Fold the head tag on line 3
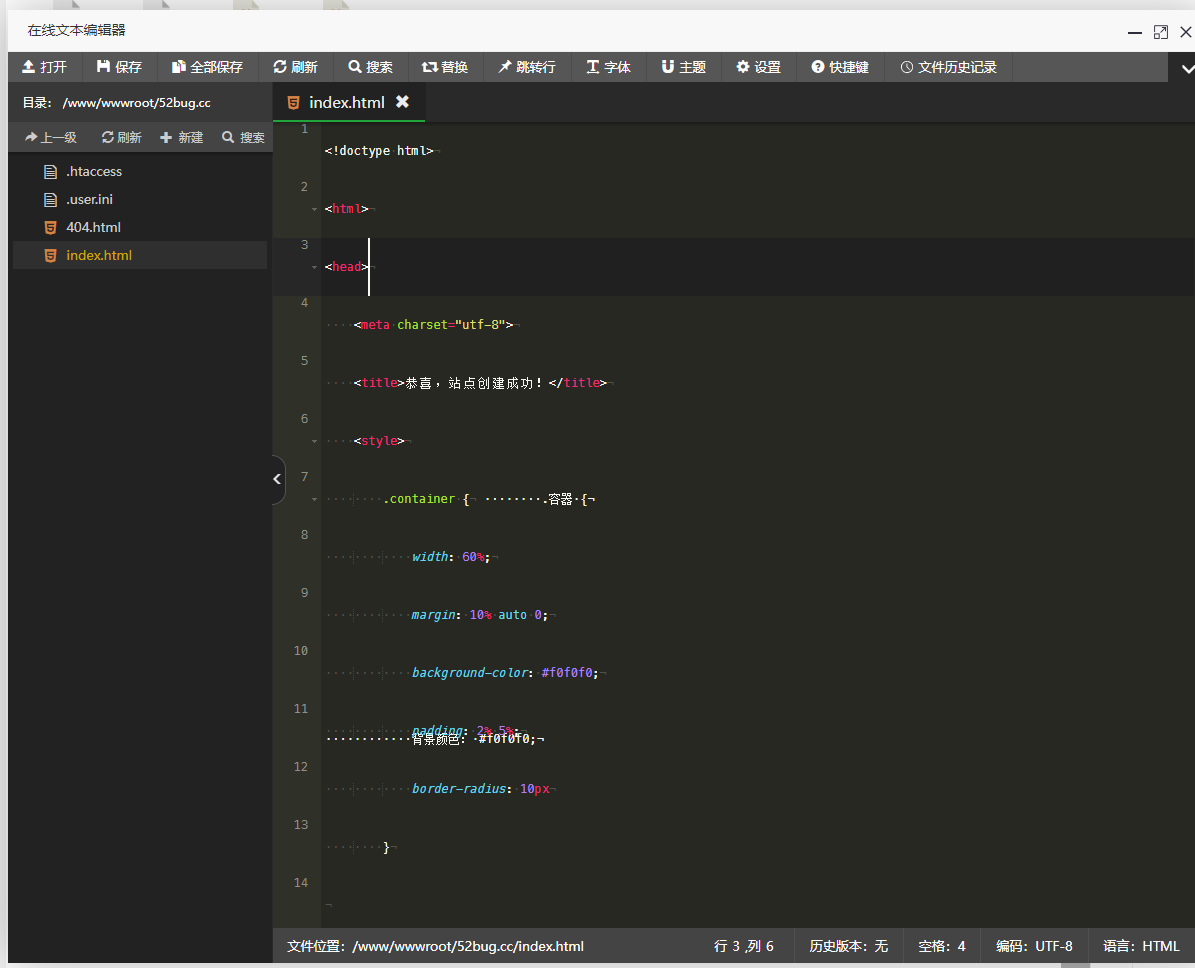 (x=314, y=267)
